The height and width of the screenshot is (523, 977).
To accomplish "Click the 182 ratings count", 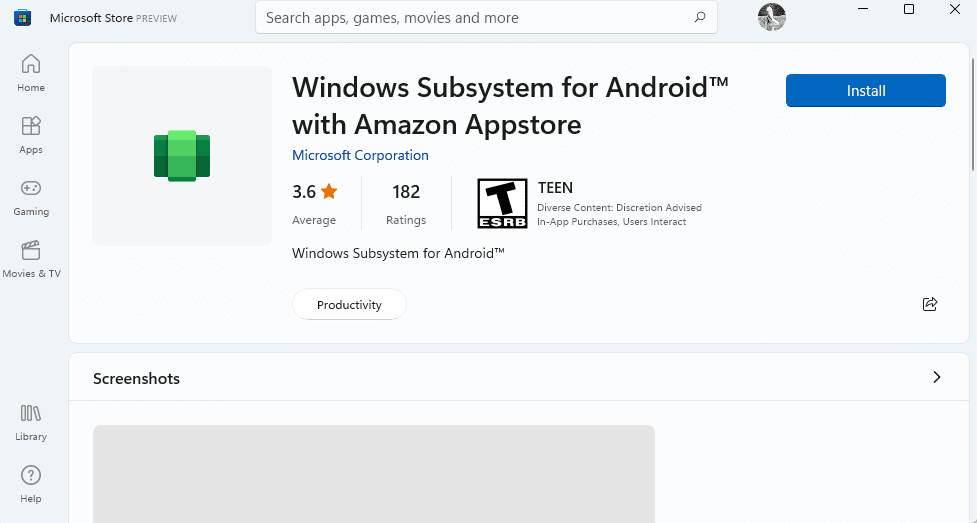I will (x=406, y=191).
